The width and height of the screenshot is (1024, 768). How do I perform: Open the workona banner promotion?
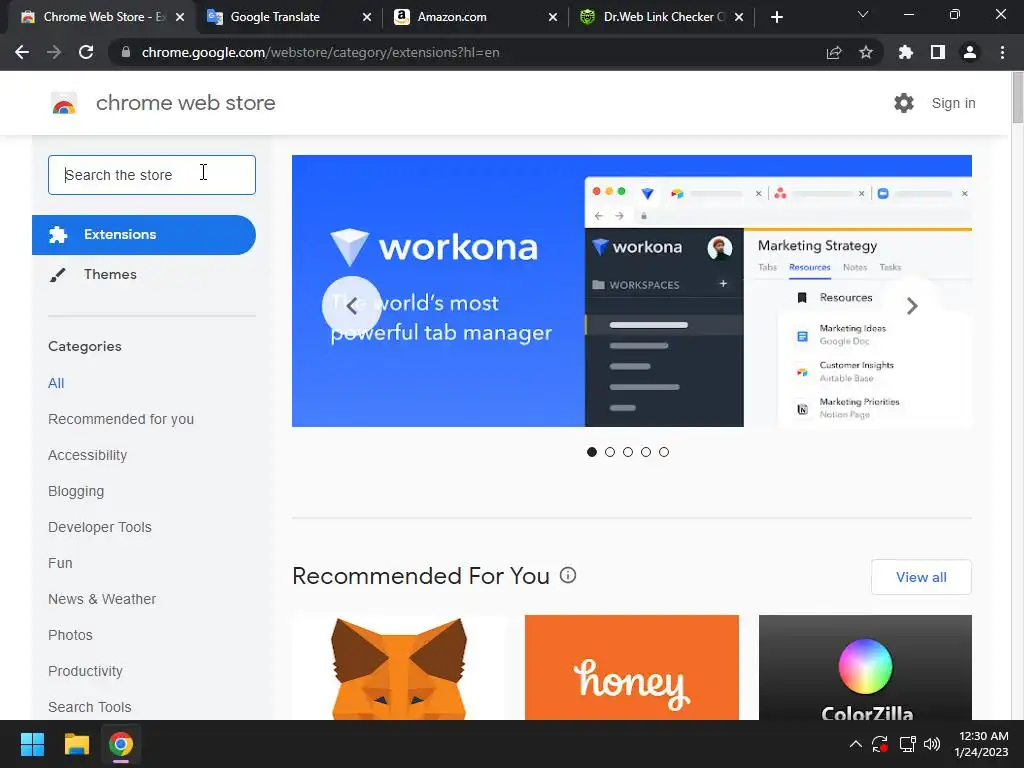632,291
